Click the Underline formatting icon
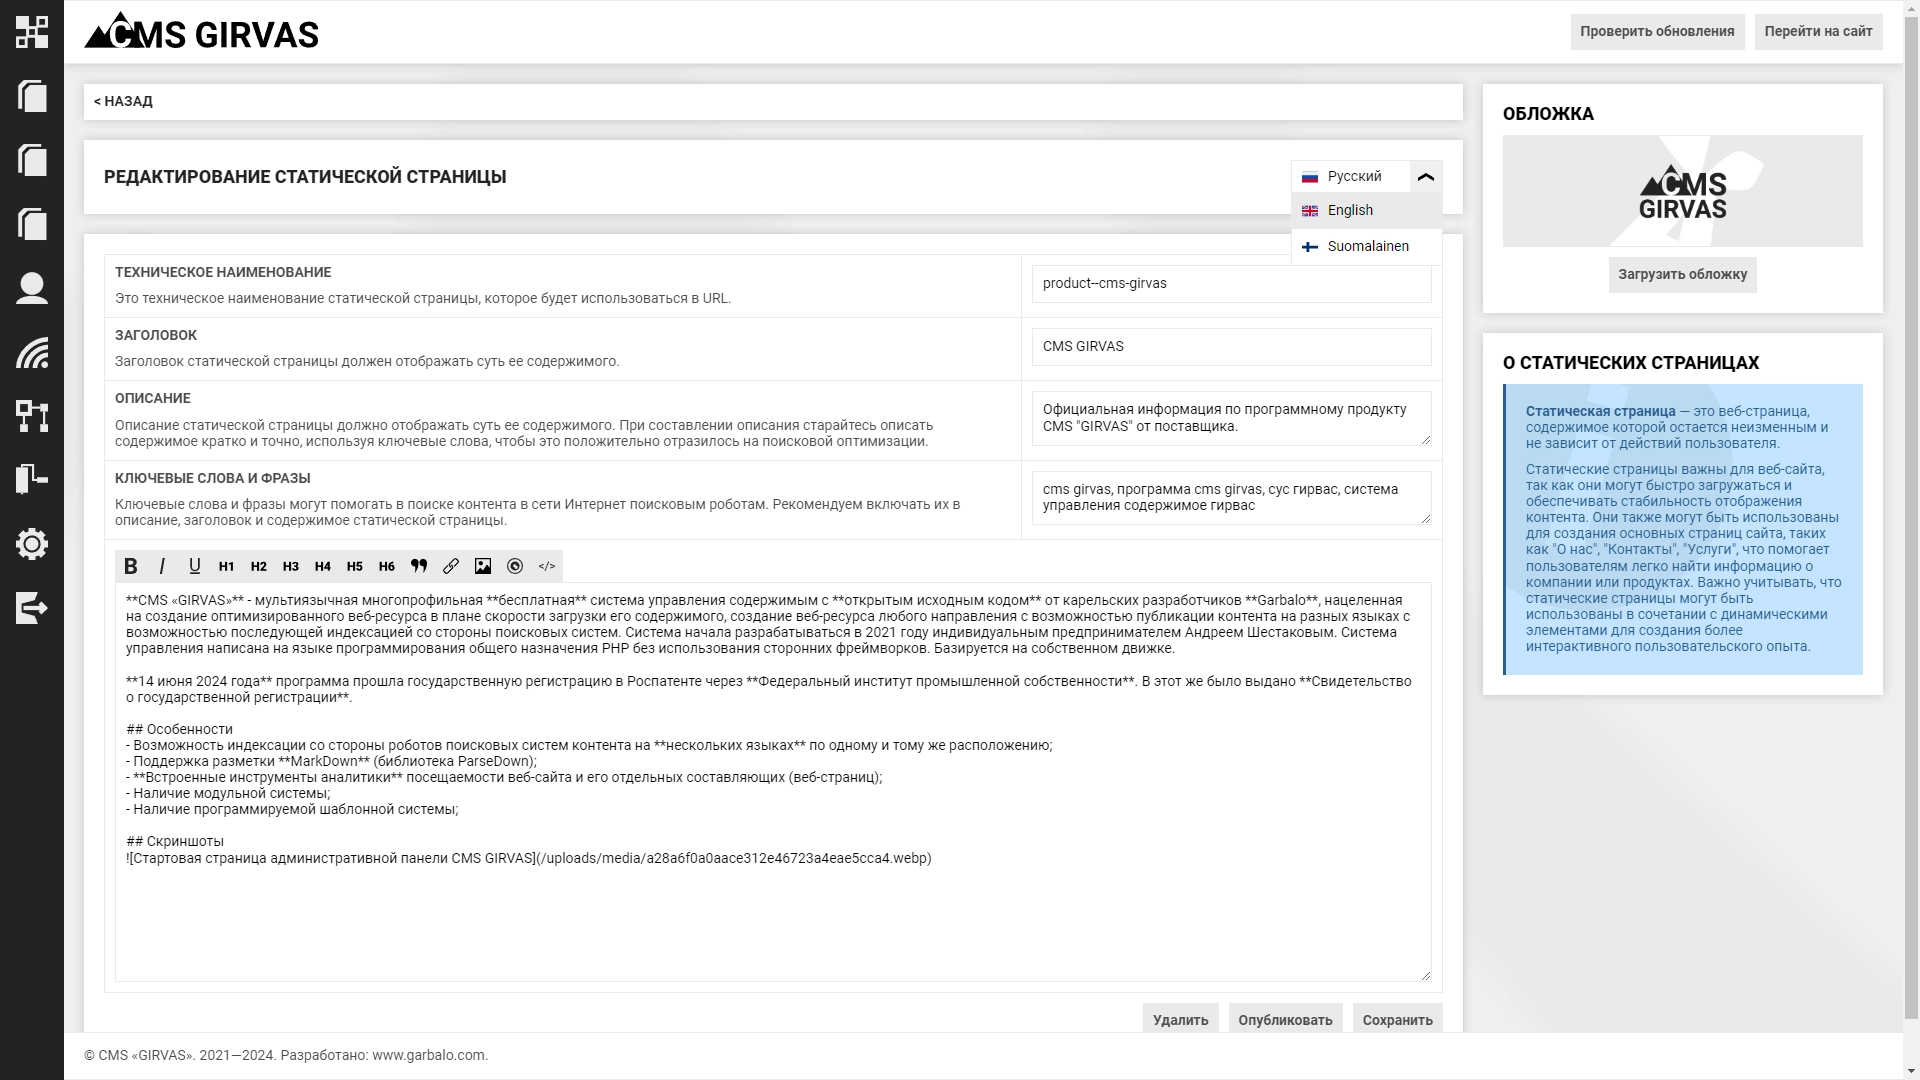Image resolution: width=1920 pixels, height=1080 pixels. (194, 566)
